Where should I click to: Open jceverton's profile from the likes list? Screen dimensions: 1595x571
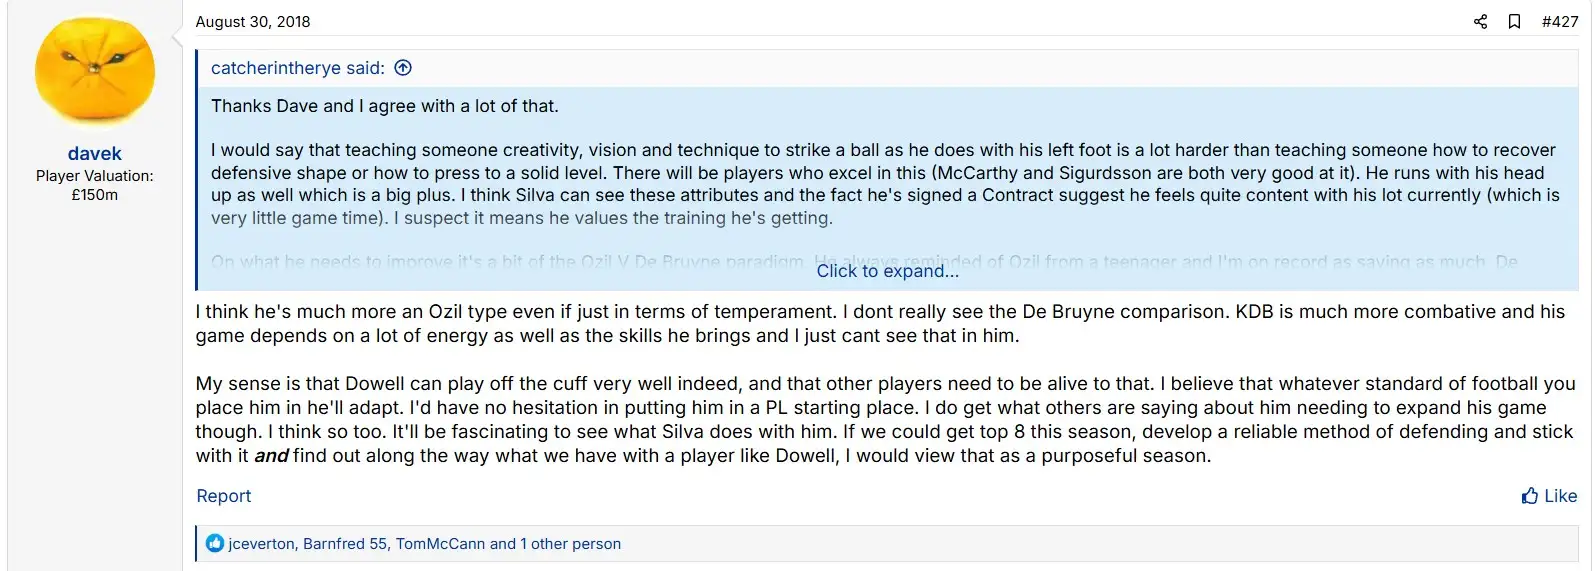pyautogui.click(x=261, y=544)
